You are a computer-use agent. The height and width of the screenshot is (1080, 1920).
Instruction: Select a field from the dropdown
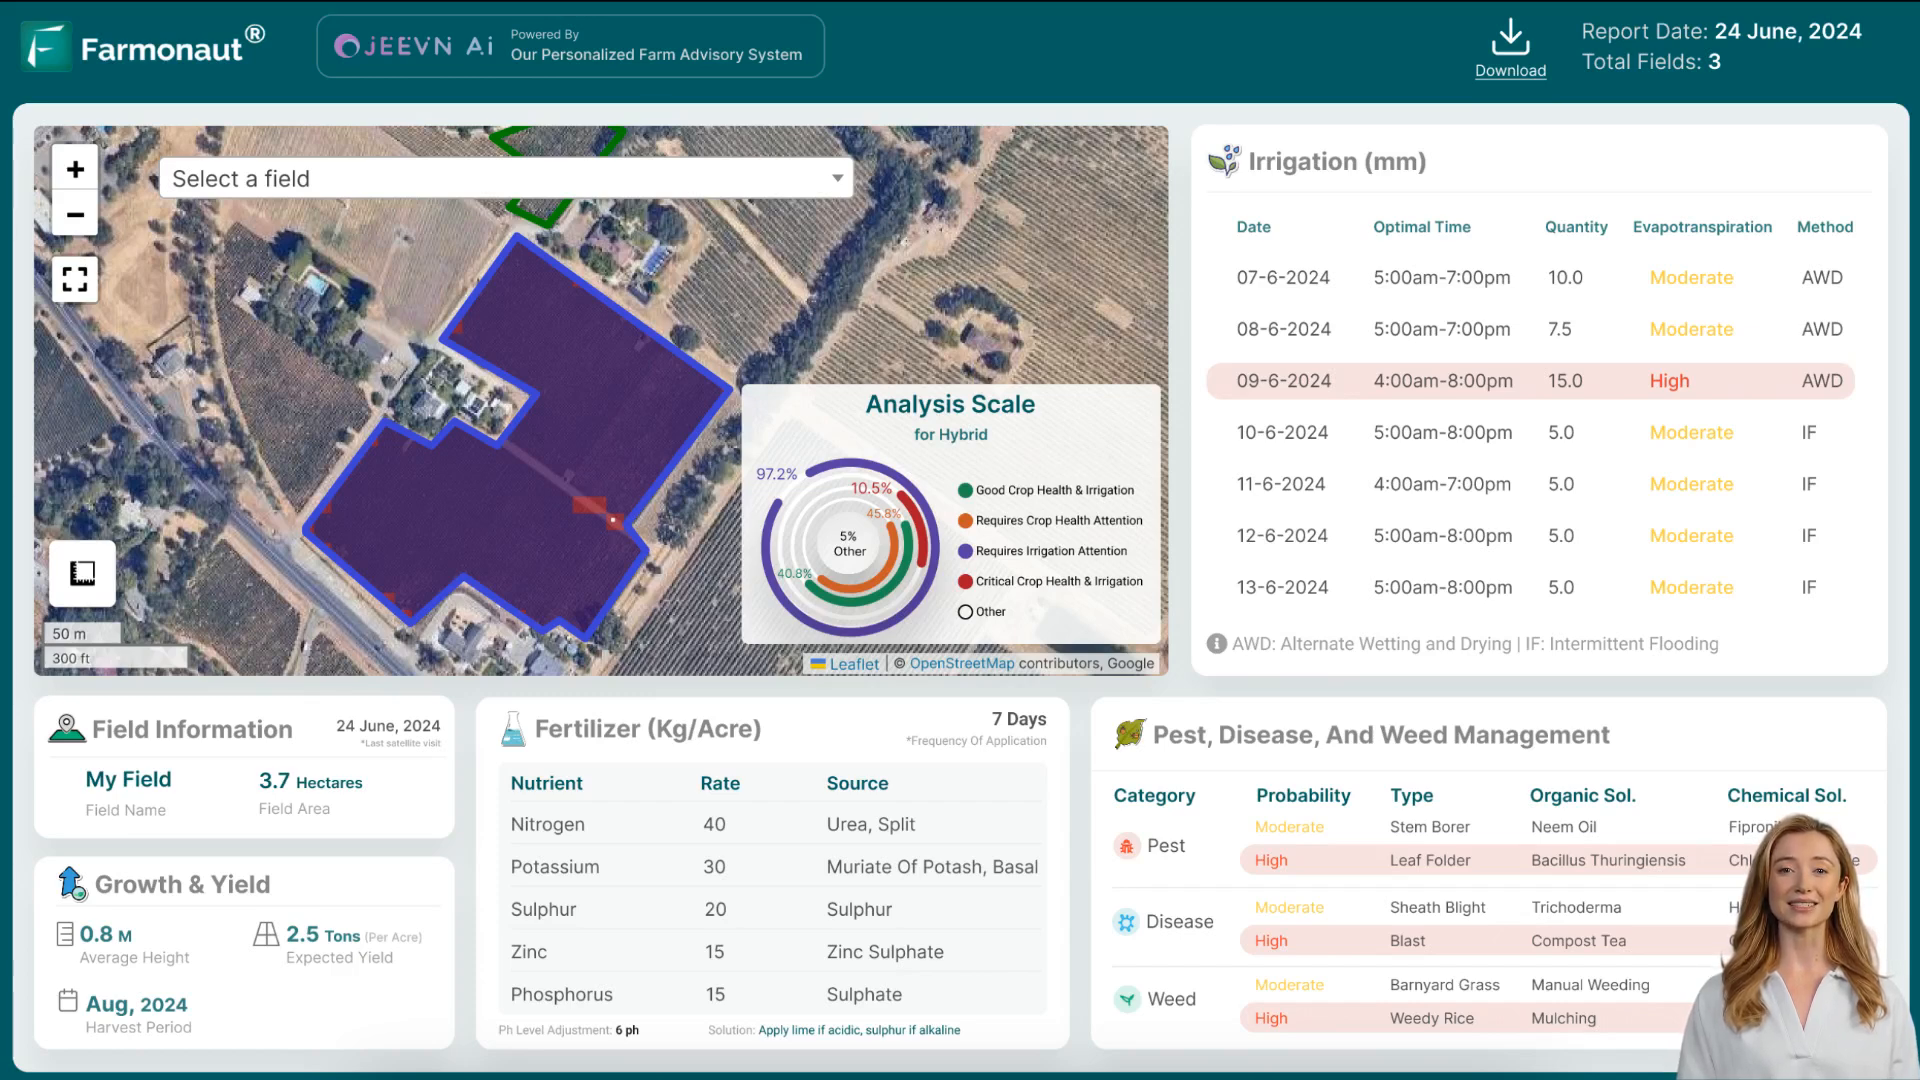506,178
